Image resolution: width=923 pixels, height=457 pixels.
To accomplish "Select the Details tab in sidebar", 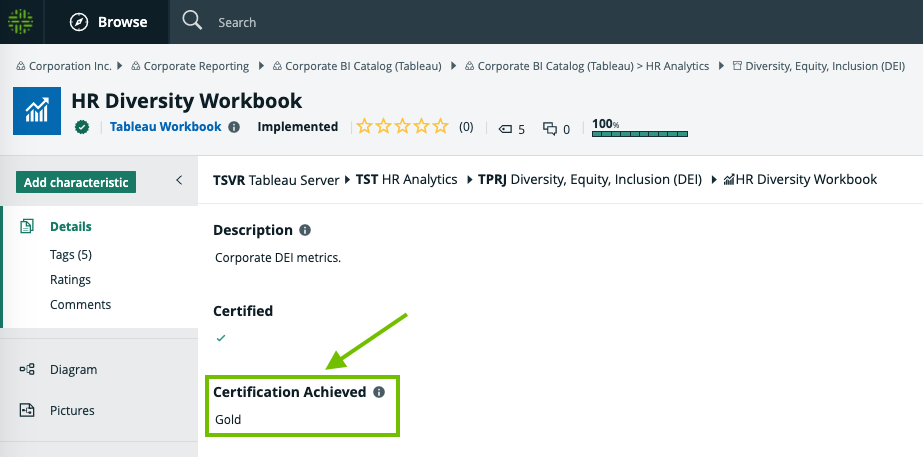I will point(71,227).
